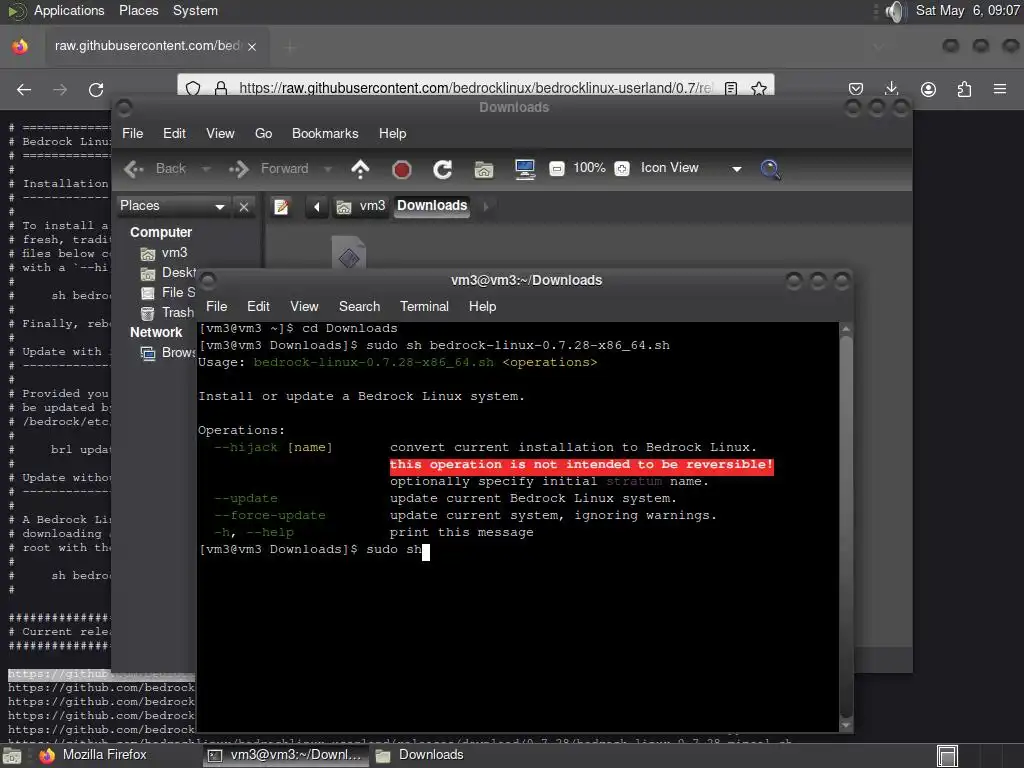
Task: Close the Places sidebar pane
Action: pyautogui.click(x=244, y=207)
